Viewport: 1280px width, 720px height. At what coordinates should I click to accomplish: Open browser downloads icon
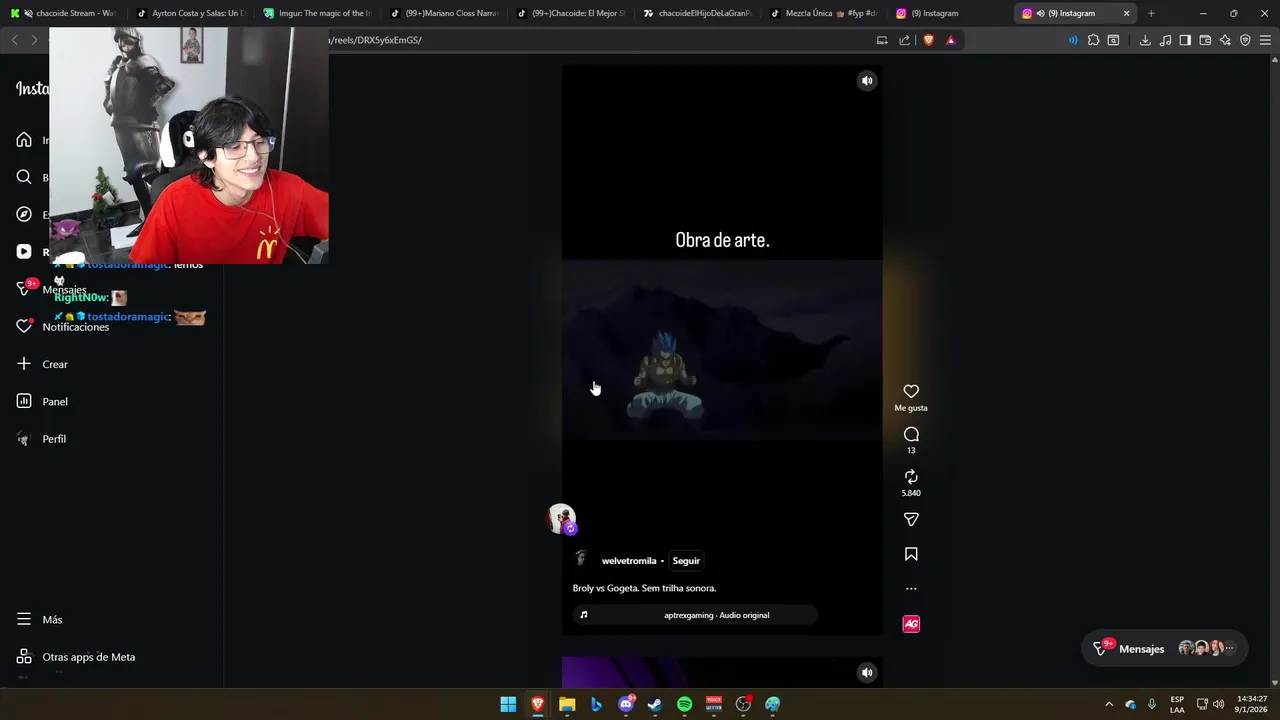tap(1145, 40)
